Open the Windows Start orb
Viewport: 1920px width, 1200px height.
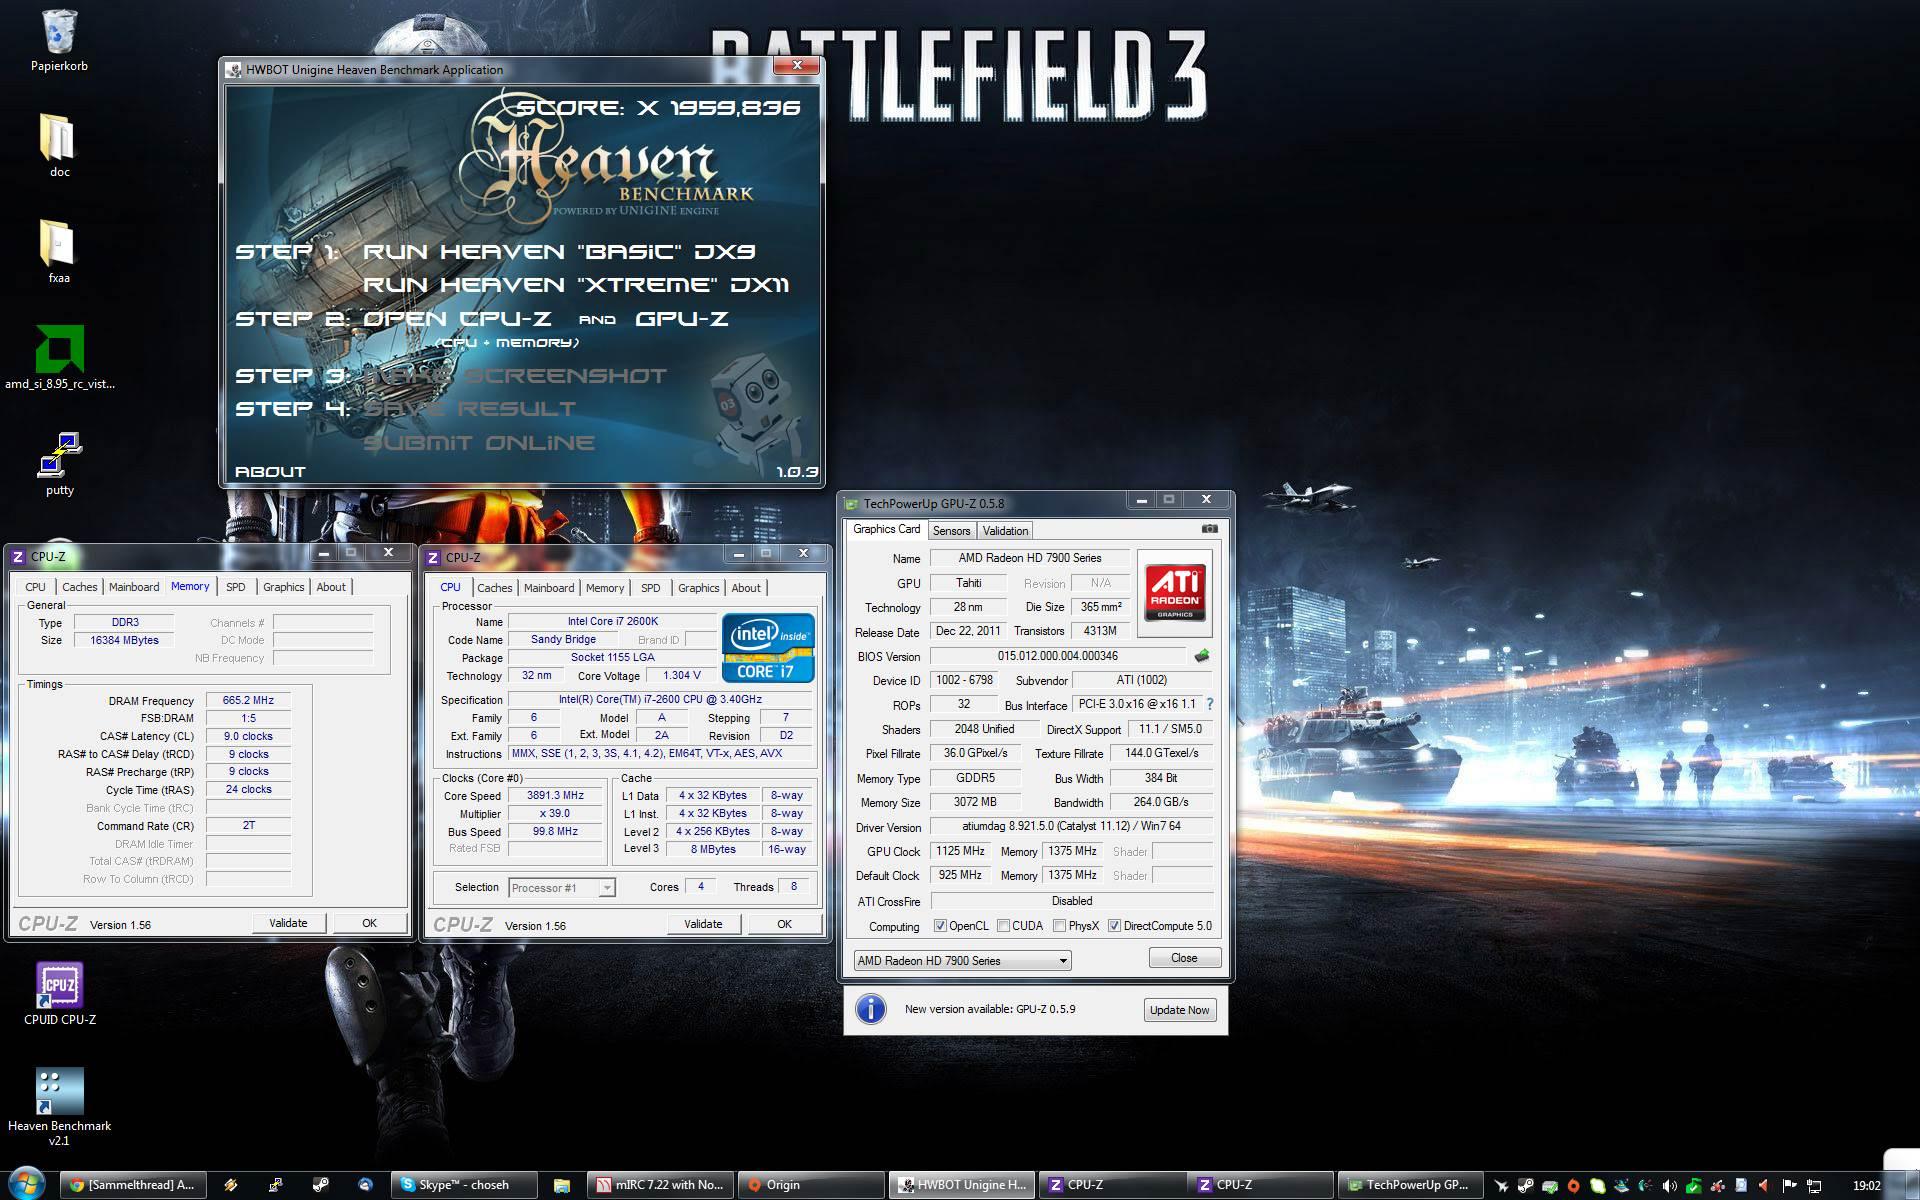(27, 1184)
